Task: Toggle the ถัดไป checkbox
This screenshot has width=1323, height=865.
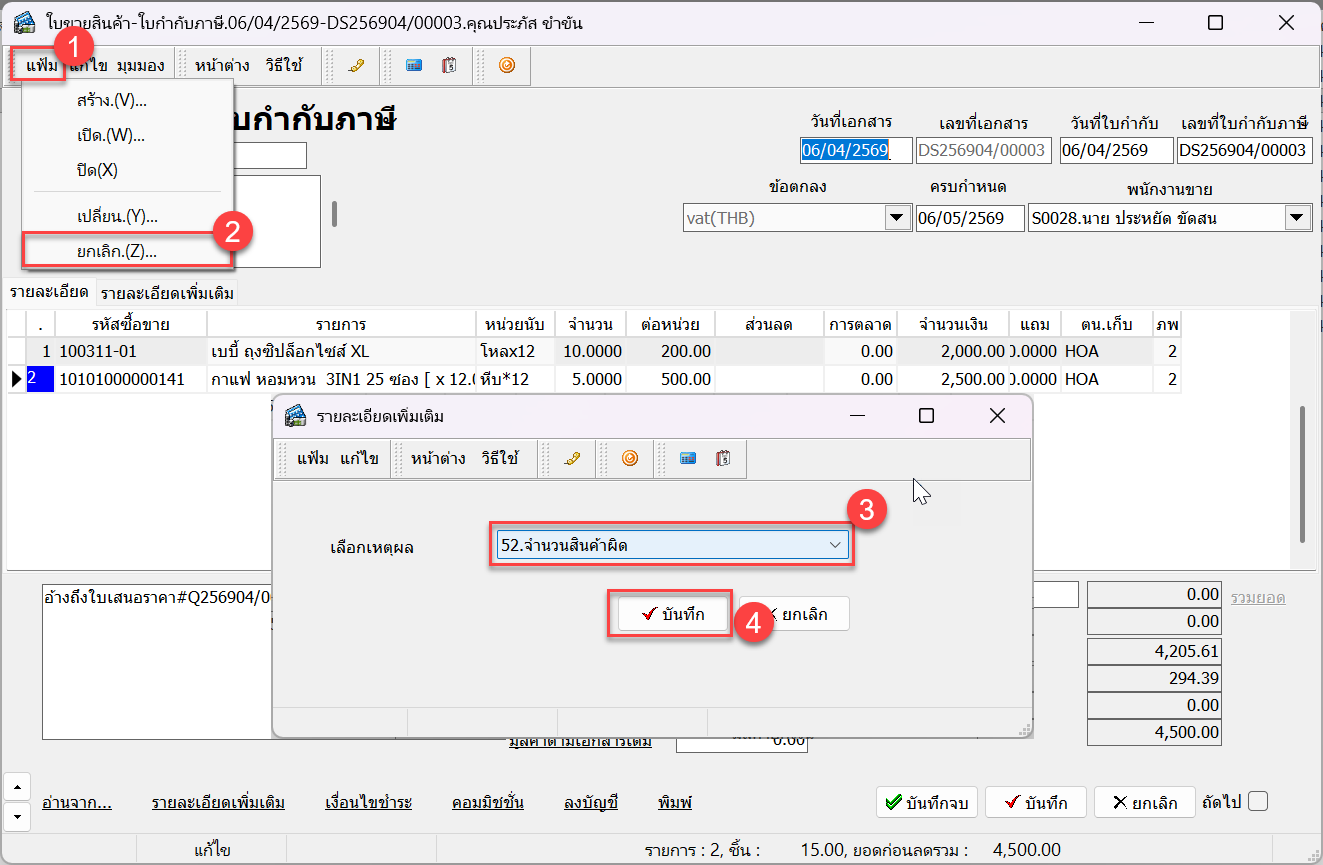Action: [1258, 802]
